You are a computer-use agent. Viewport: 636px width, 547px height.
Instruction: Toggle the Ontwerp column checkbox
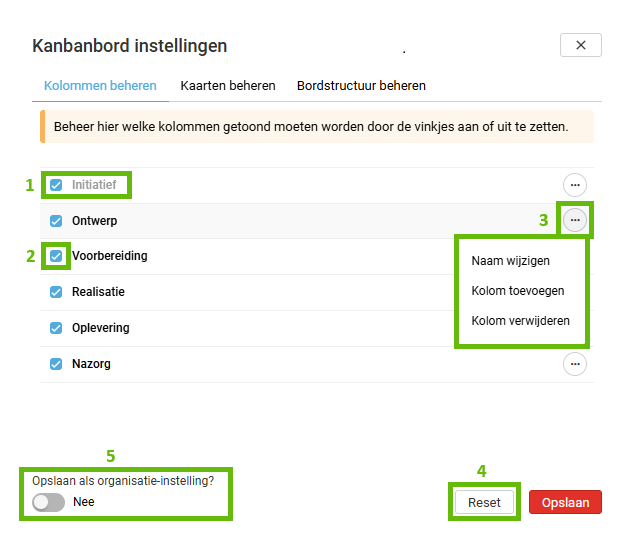tap(56, 221)
